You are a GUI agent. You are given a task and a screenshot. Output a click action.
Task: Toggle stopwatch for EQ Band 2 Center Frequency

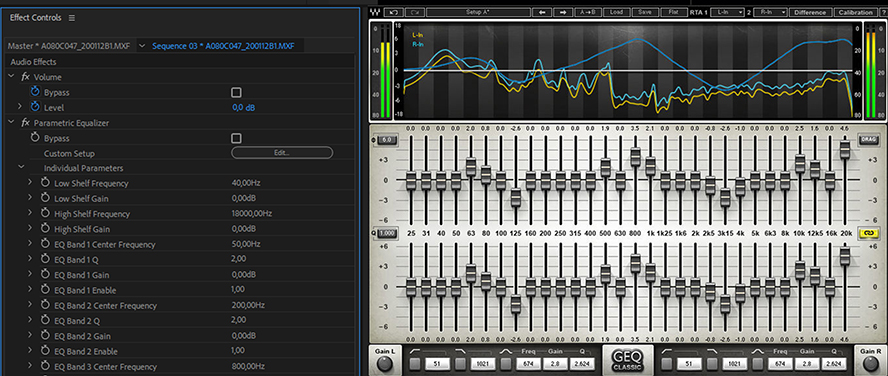coord(45,305)
